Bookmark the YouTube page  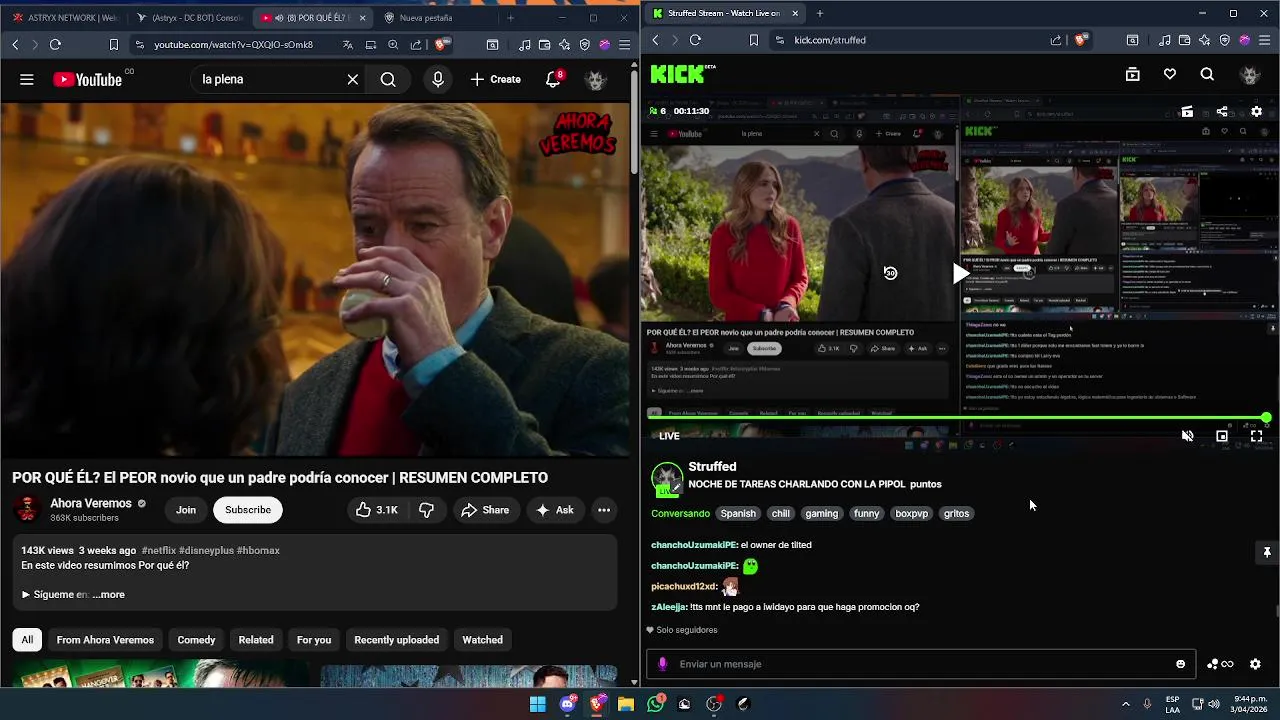point(113,44)
